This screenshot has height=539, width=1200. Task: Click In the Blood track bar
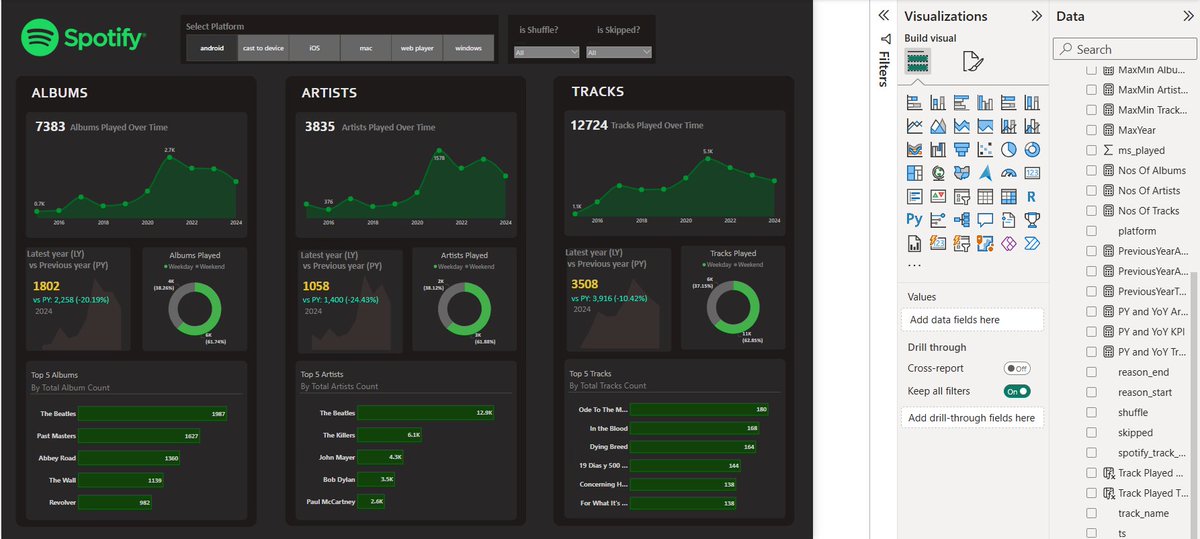[696, 428]
